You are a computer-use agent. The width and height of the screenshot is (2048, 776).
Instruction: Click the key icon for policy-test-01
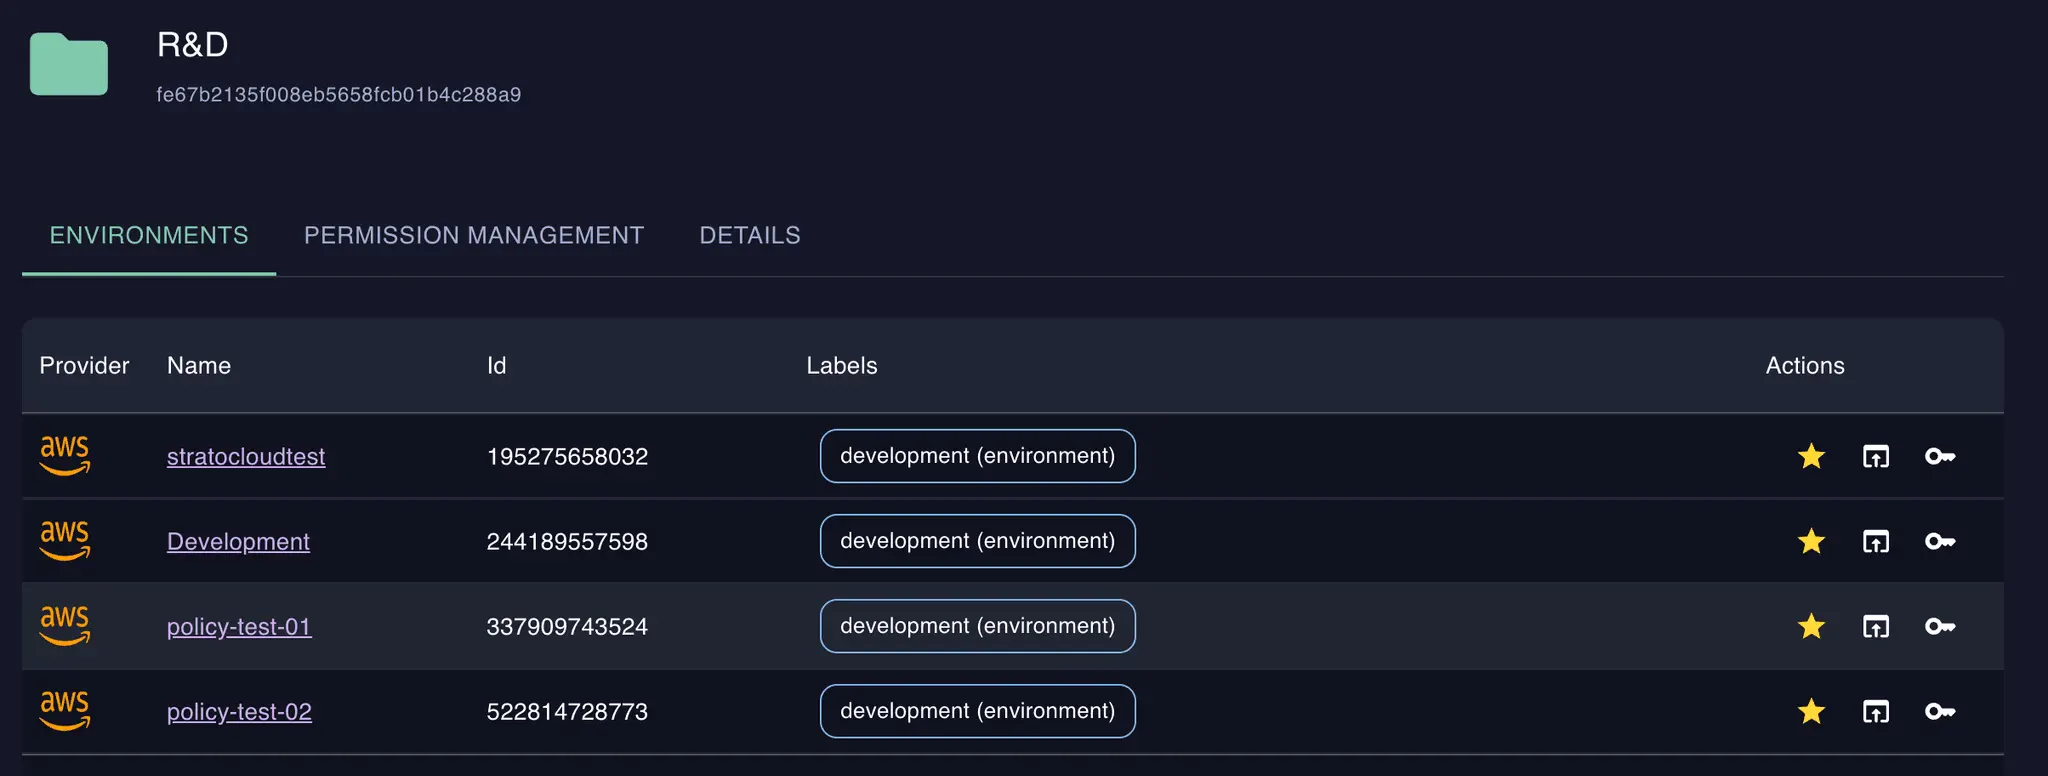tap(1940, 626)
